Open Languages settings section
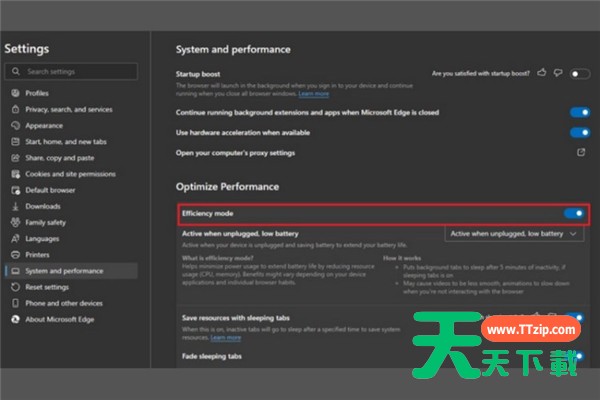Image resolution: width=600 pixels, height=400 pixels. coord(42,239)
